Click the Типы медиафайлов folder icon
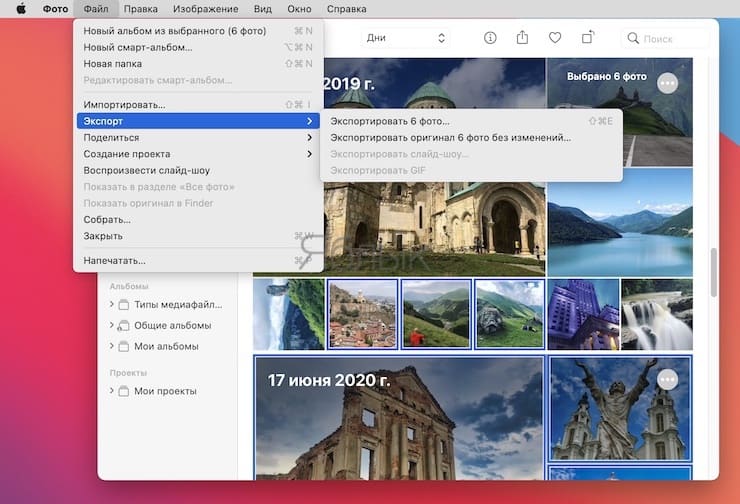The height and width of the screenshot is (504, 740). [124, 305]
